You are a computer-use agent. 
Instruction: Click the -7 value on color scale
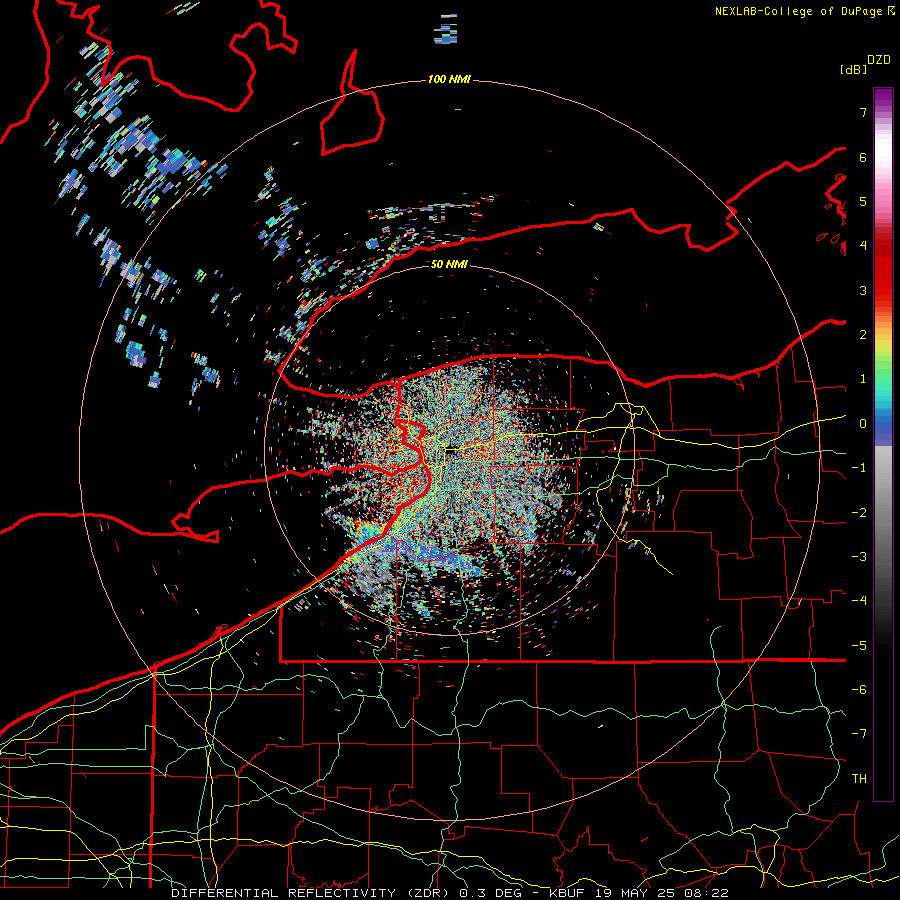click(859, 734)
